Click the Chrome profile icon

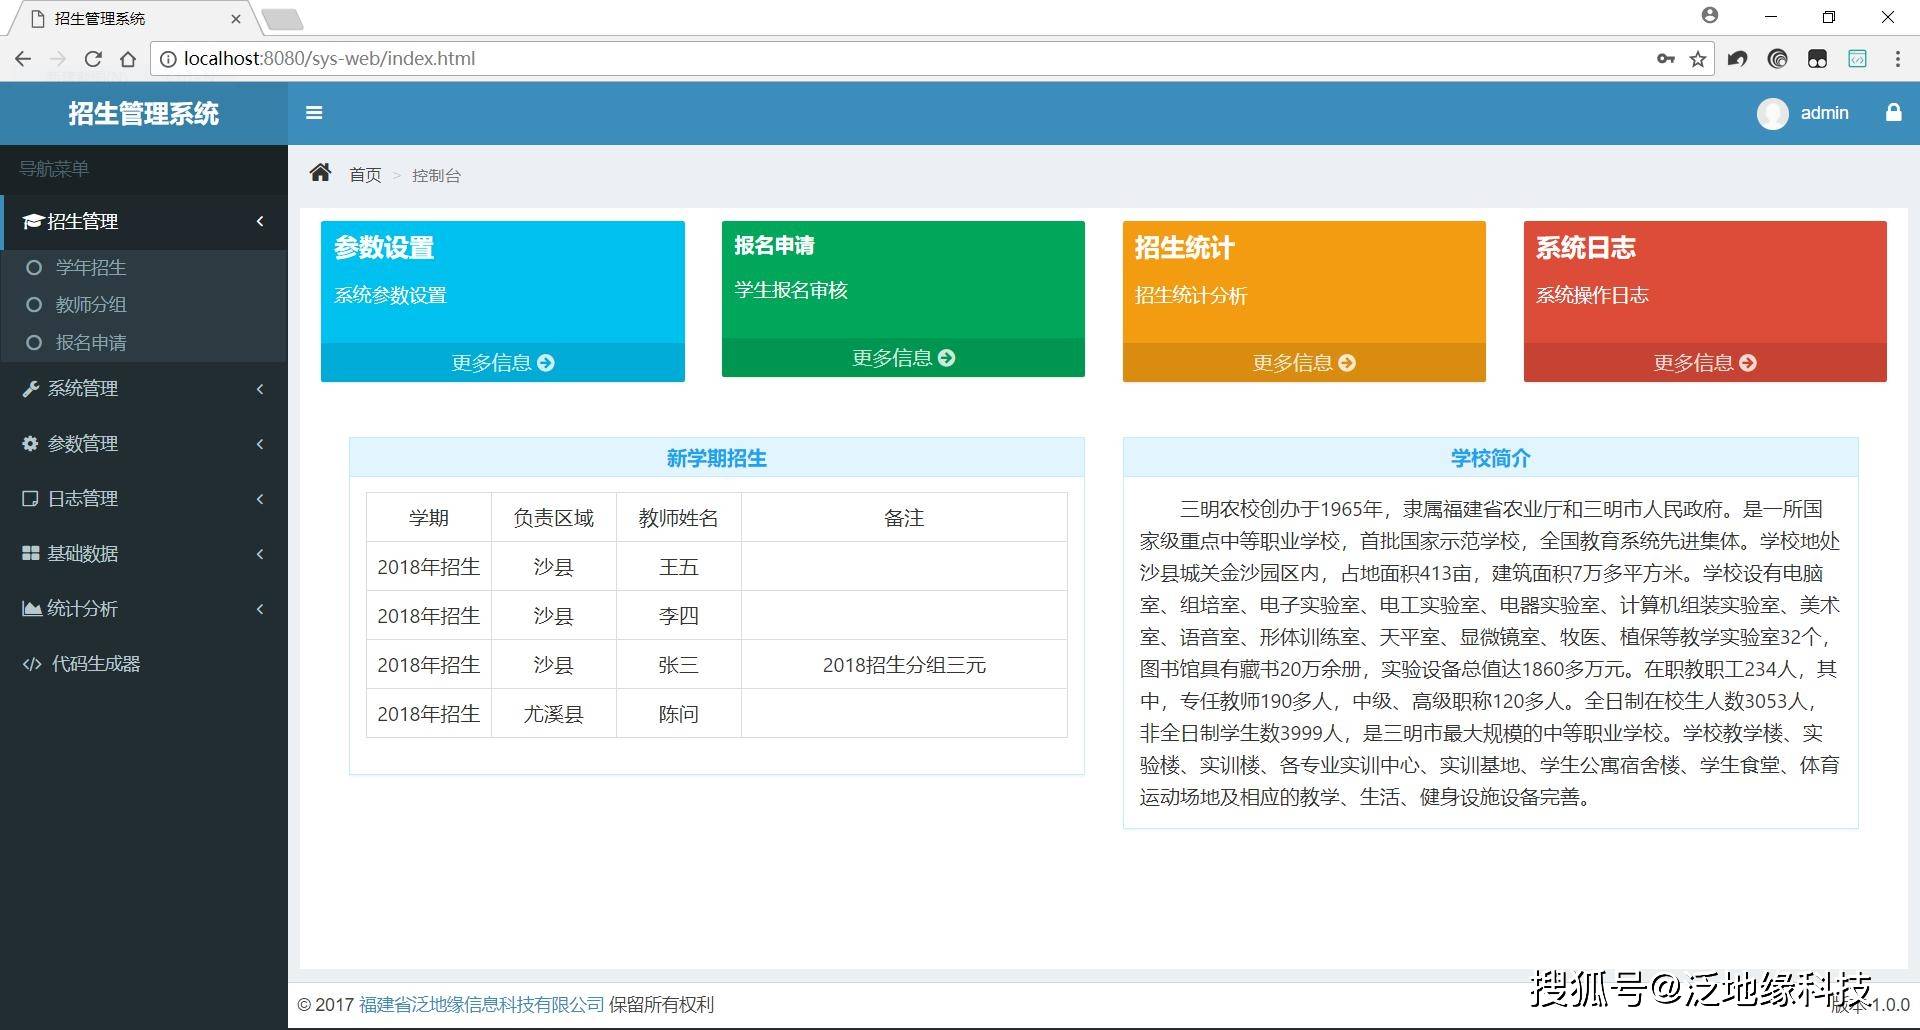1710,15
